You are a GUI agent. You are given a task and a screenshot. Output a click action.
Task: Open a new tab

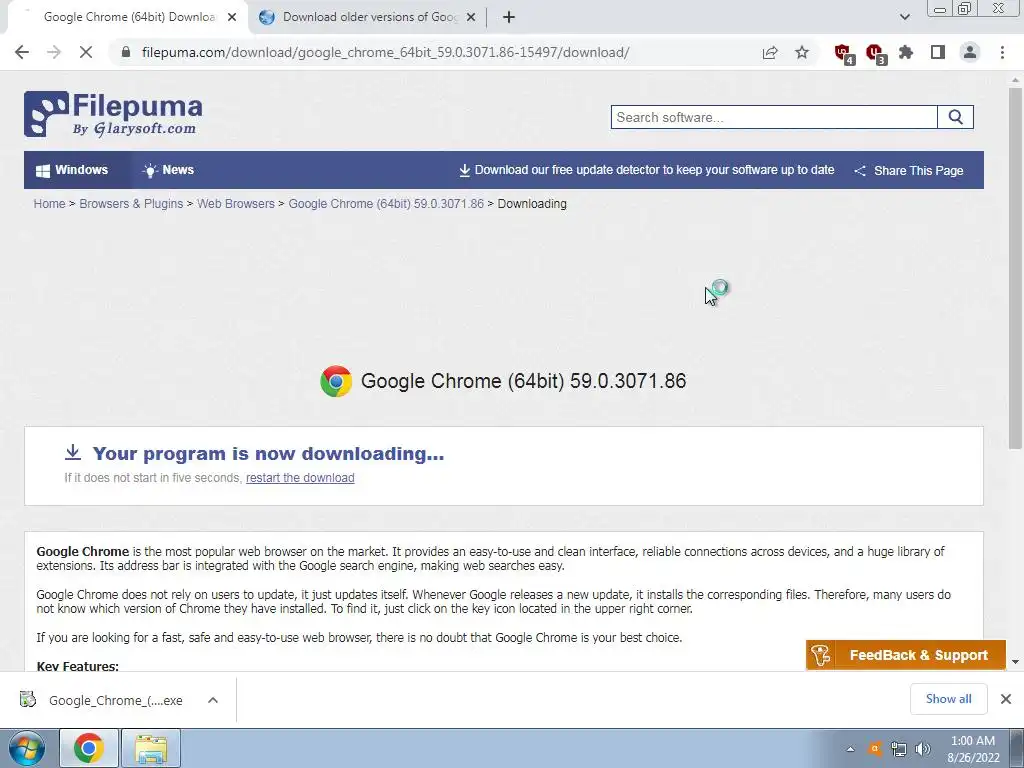pyautogui.click(x=509, y=18)
